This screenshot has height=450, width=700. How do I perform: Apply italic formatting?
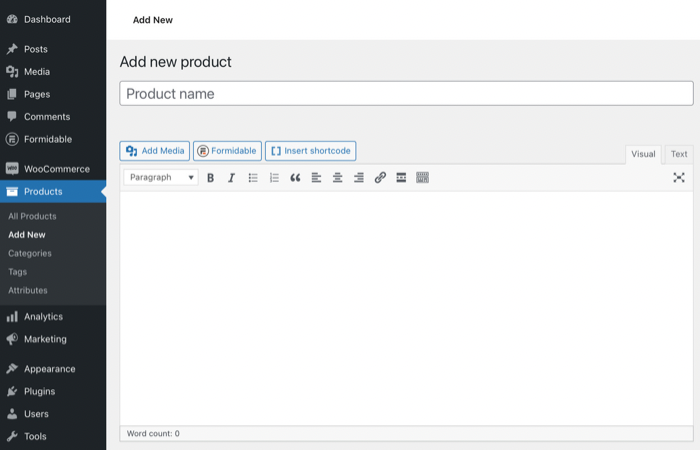[231, 178]
